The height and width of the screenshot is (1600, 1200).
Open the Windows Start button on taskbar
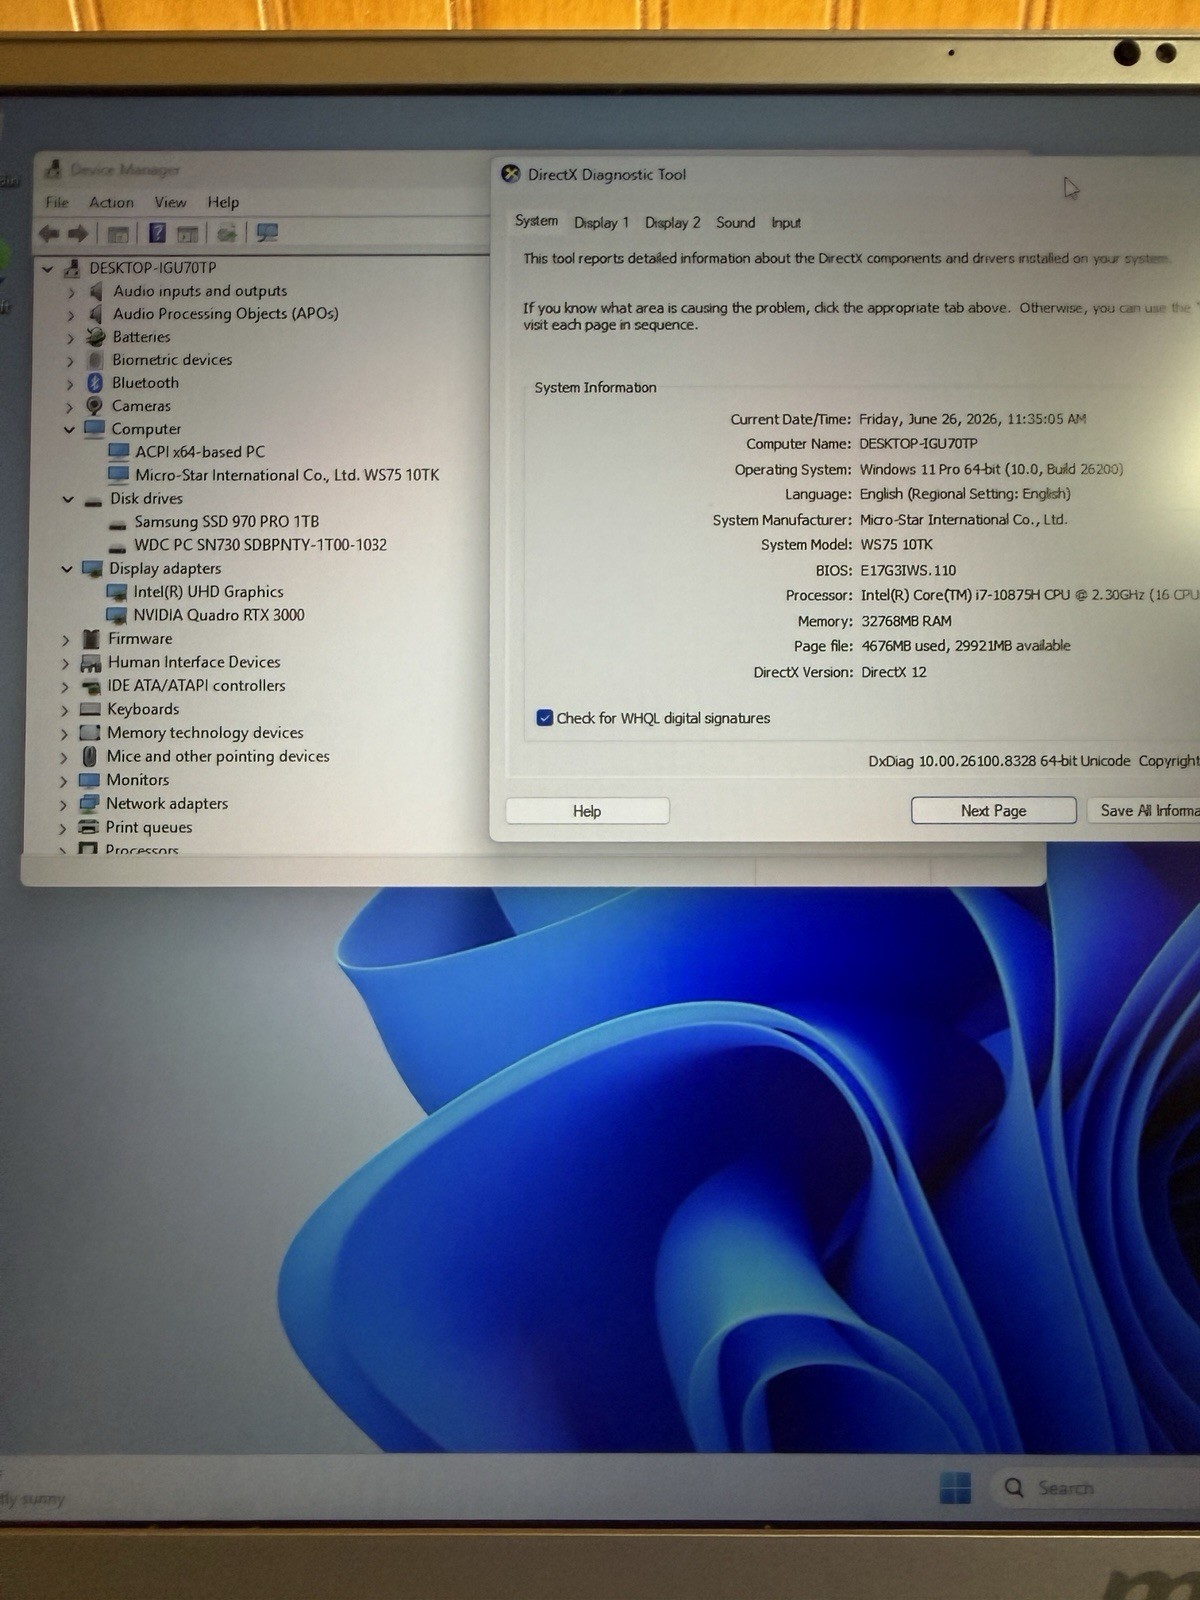(955, 1487)
